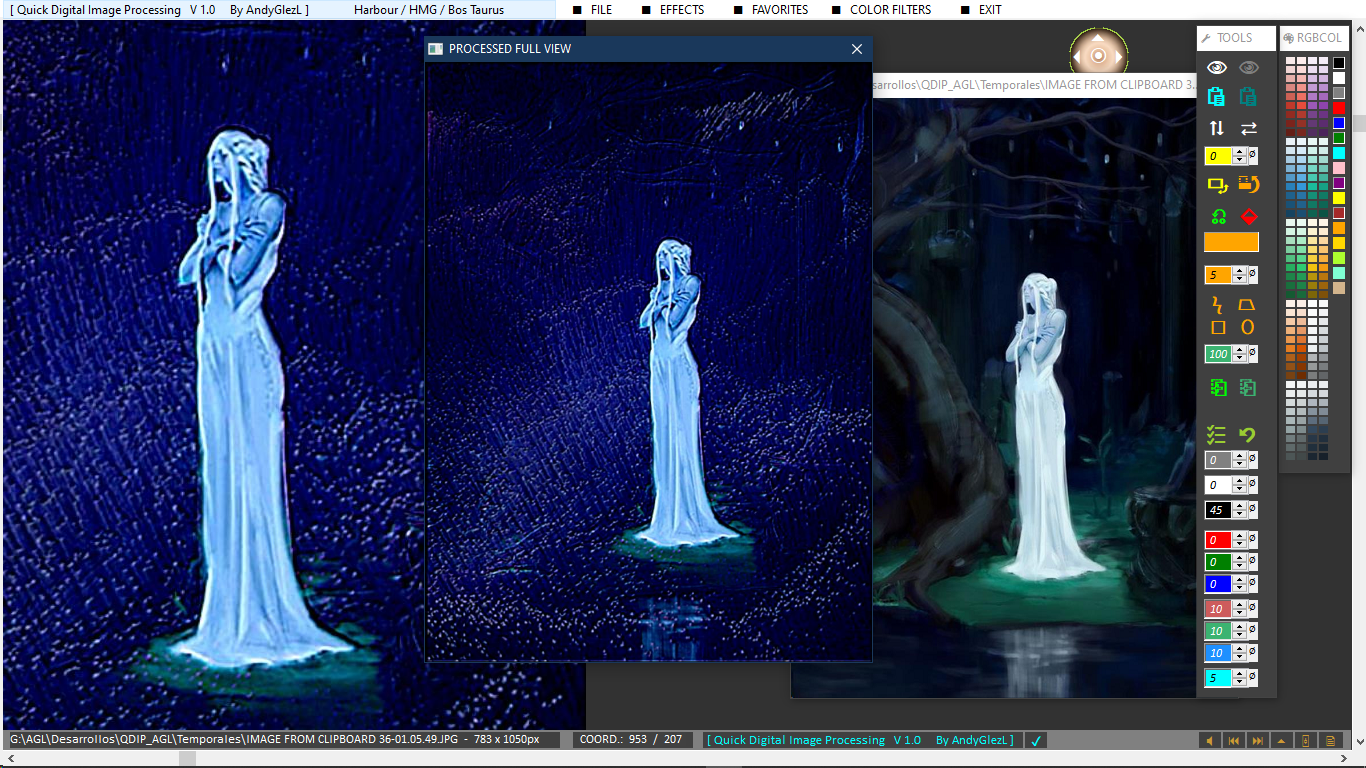The width and height of the screenshot is (1366, 768).
Task: Click the bright cyan clipboard paste icon
Action: pyautogui.click(x=1216, y=97)
